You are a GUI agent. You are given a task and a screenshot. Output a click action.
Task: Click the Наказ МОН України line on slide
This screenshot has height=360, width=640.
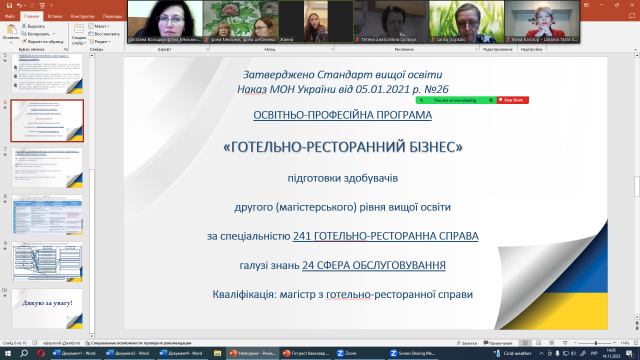343,89
